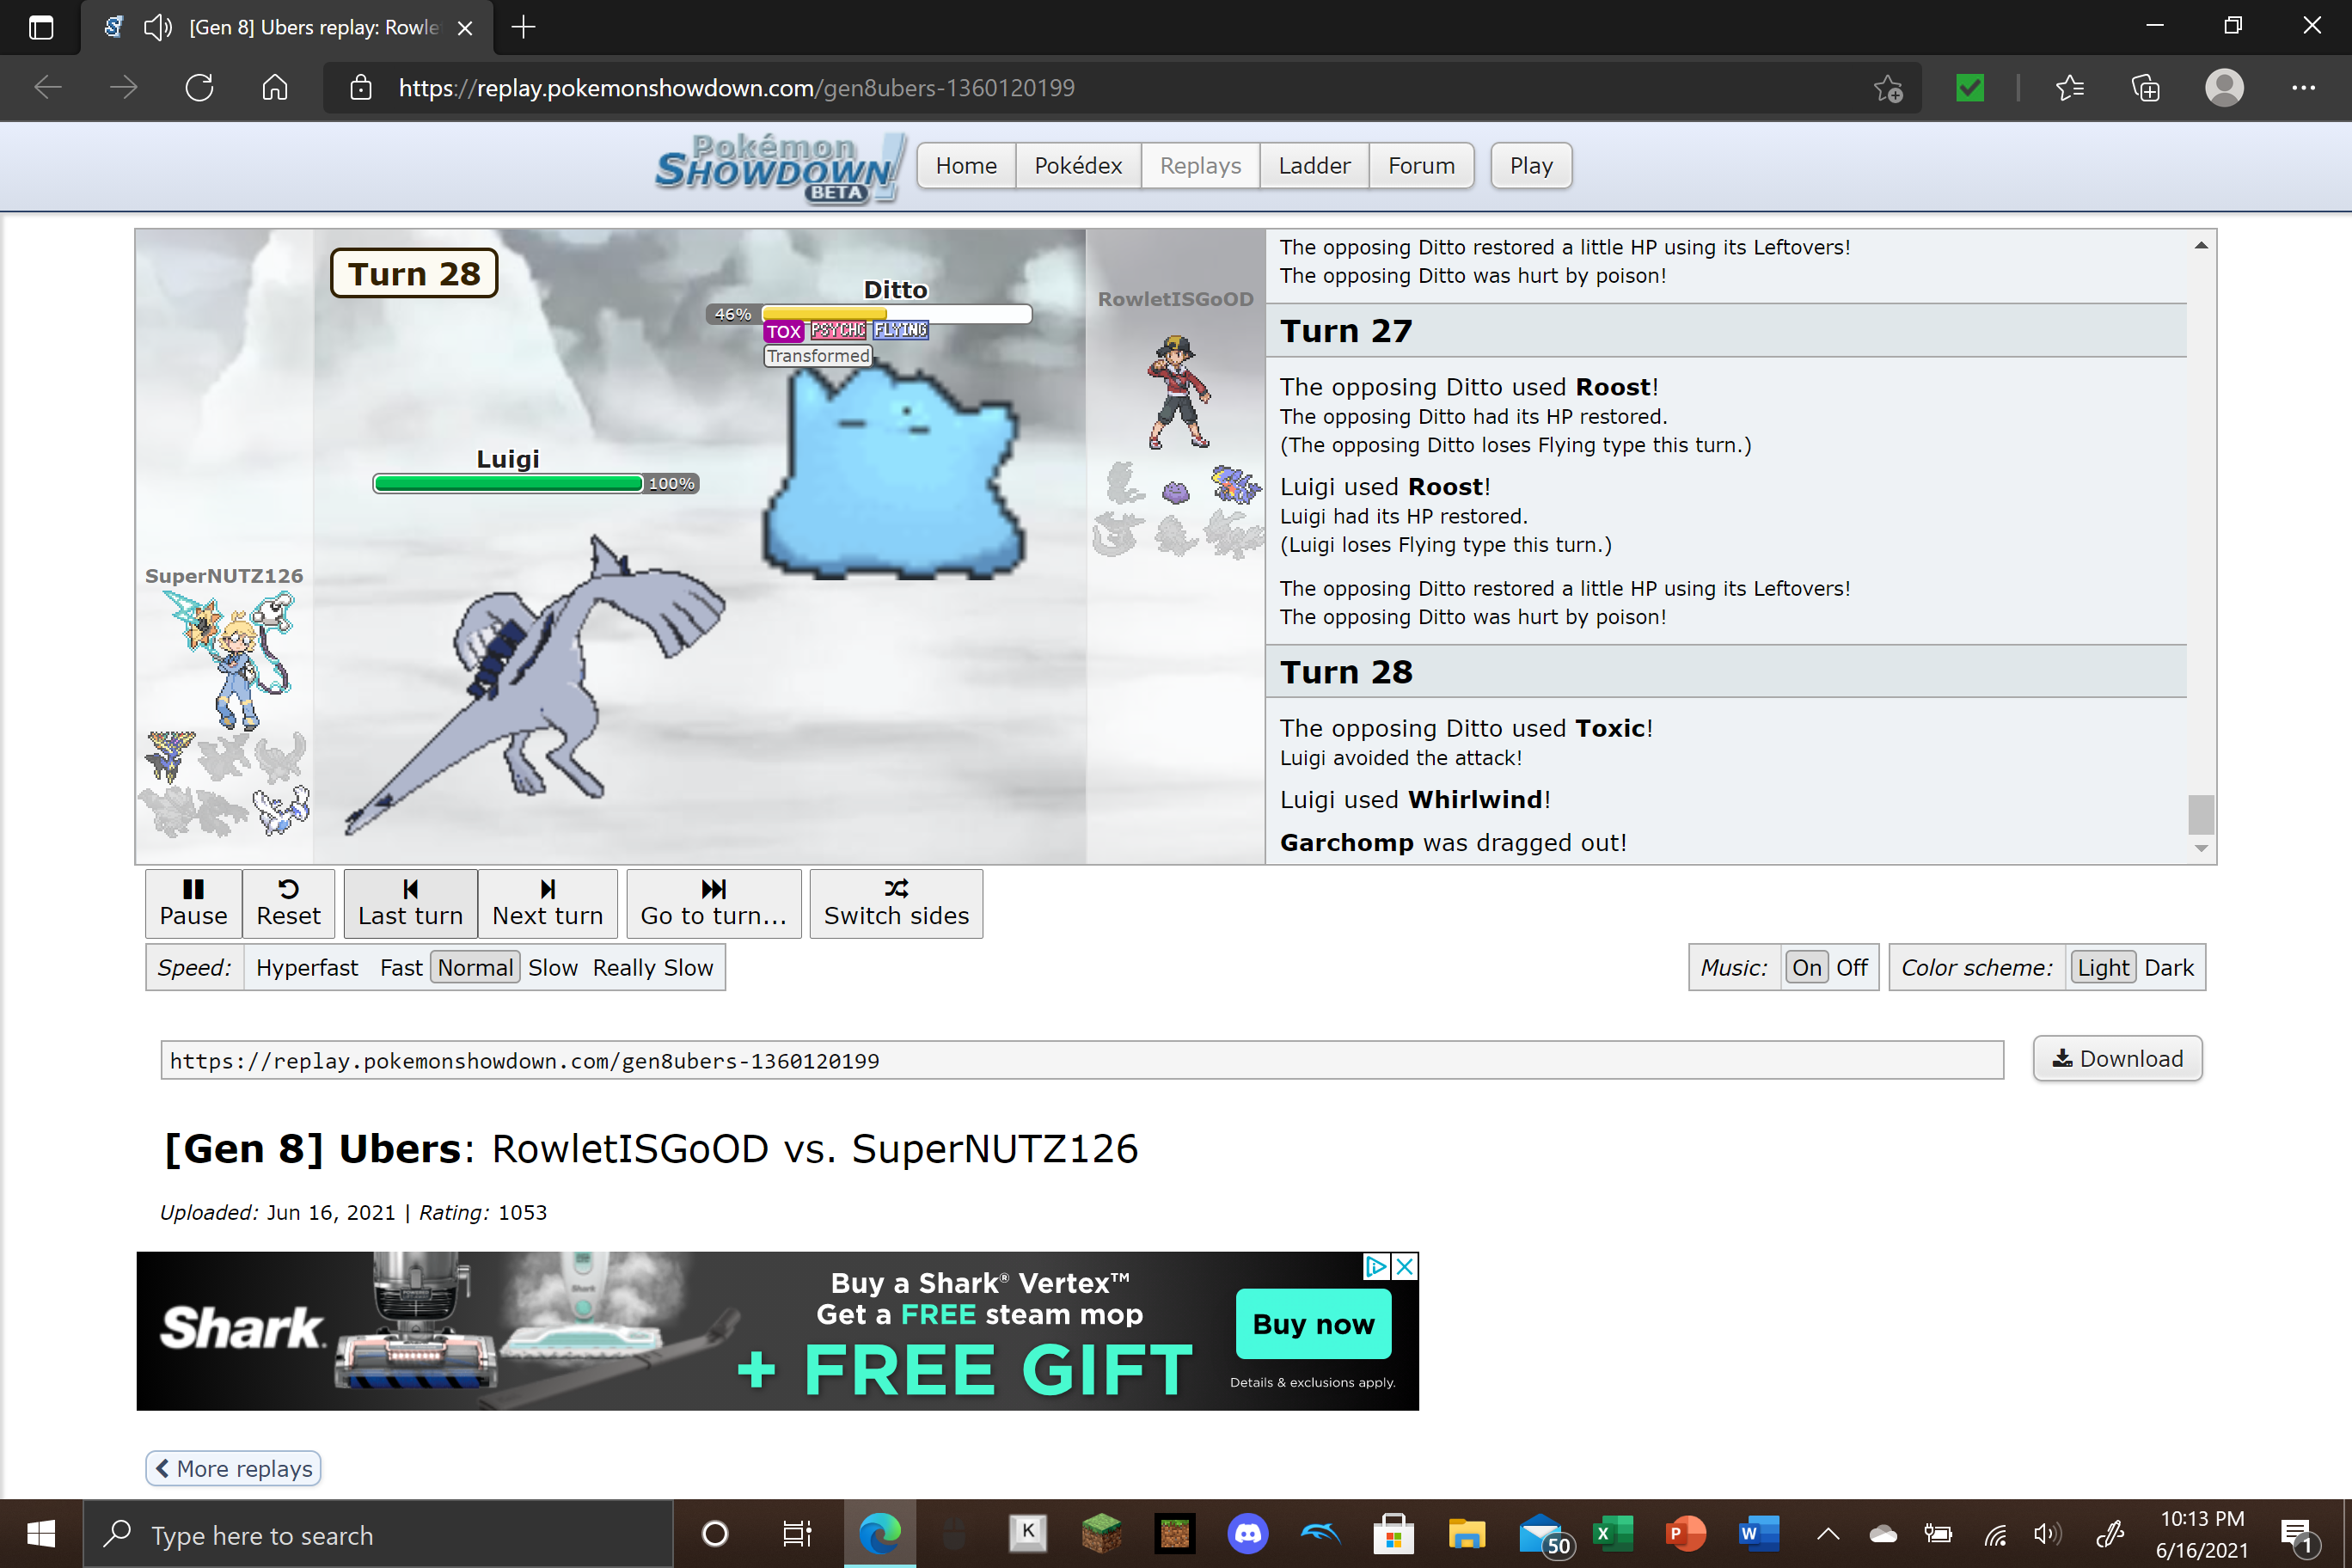Switch color scheme to Dark
The image size is (2352, 1568).
2168,967
